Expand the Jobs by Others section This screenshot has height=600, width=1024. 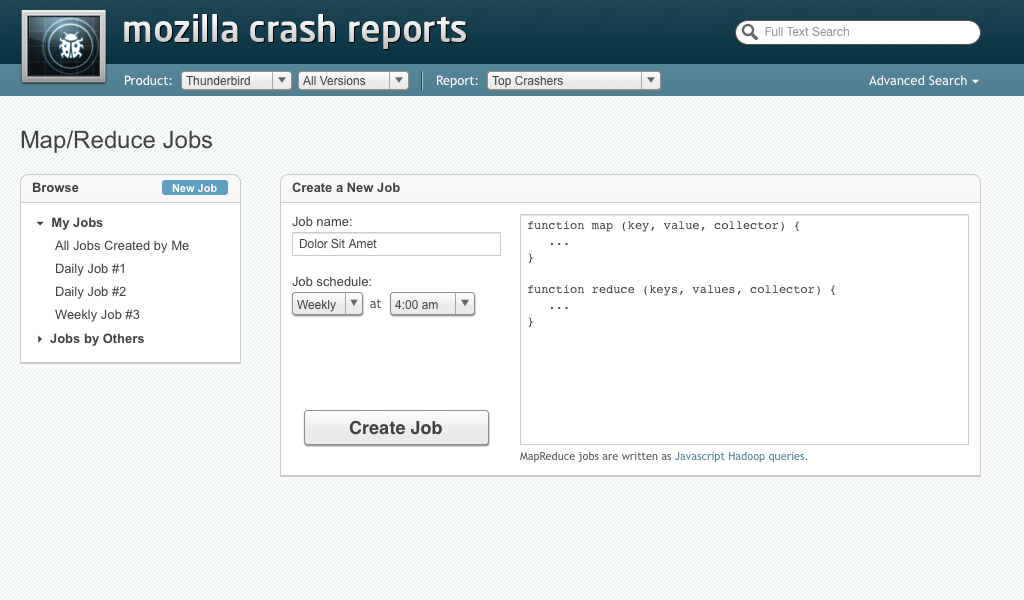40,339
